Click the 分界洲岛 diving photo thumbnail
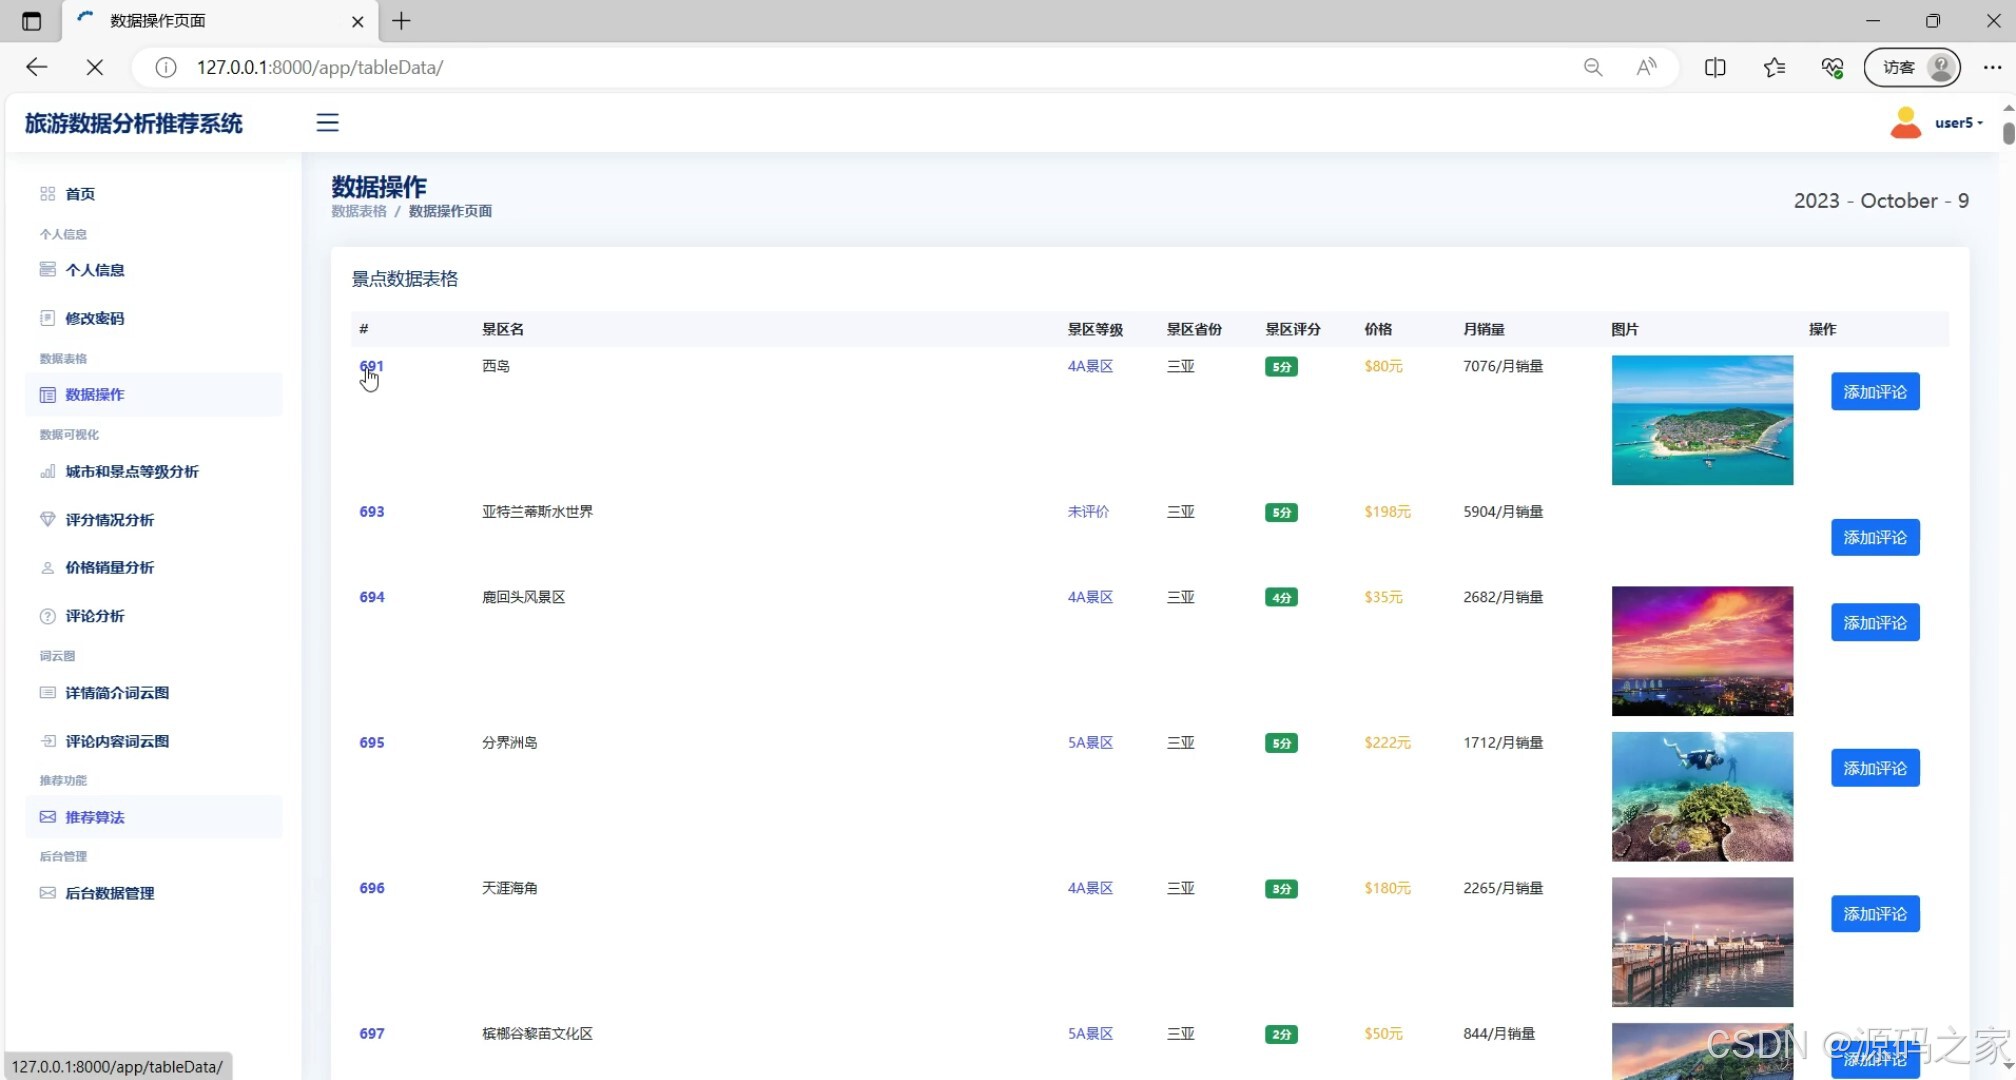This screenshot has width=2016, height=1080. pos(1702,796)
